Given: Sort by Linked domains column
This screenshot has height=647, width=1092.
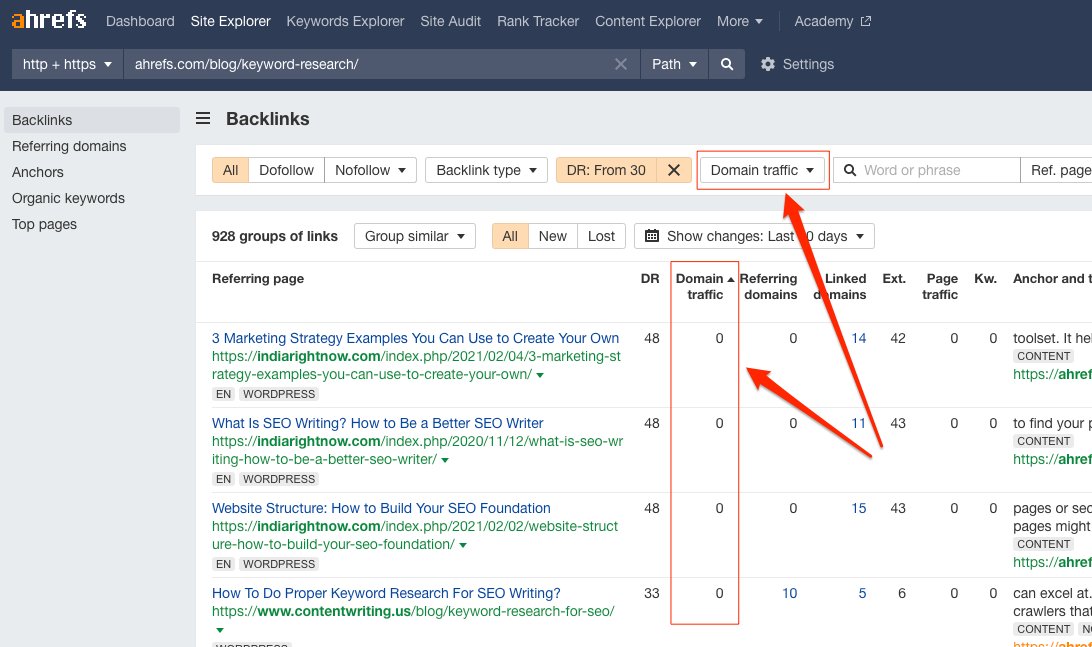Looking at the screenshot, I should point(841,286).
